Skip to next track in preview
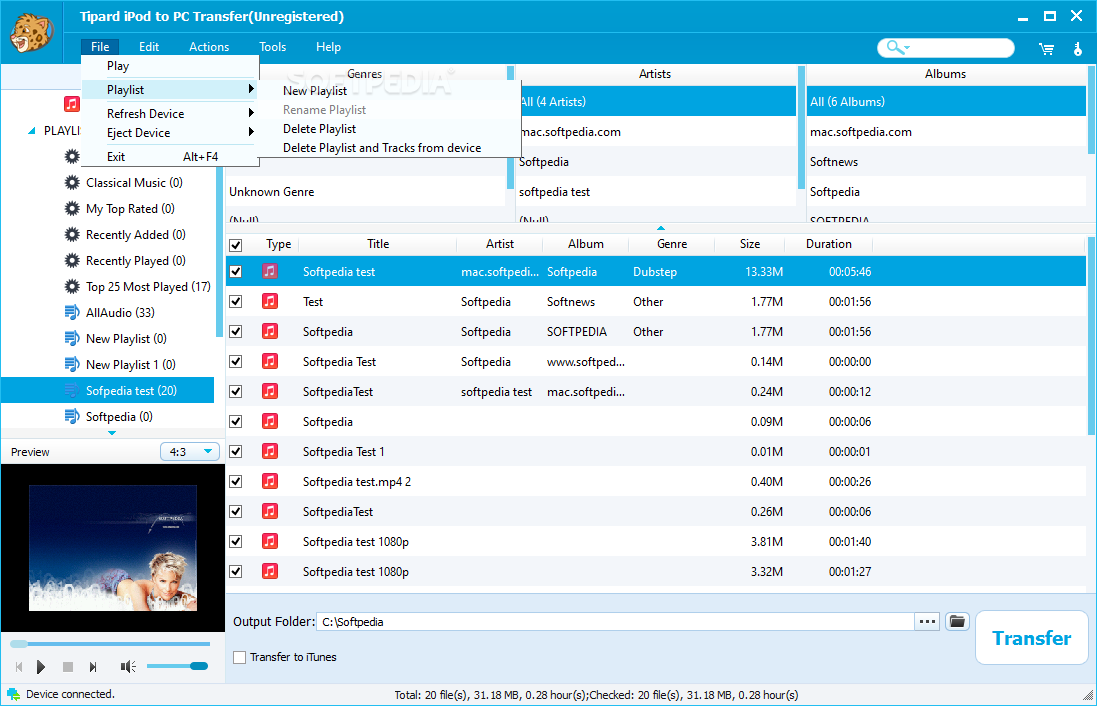Screen dimensions: 1097x706 (x=93, y=667)
